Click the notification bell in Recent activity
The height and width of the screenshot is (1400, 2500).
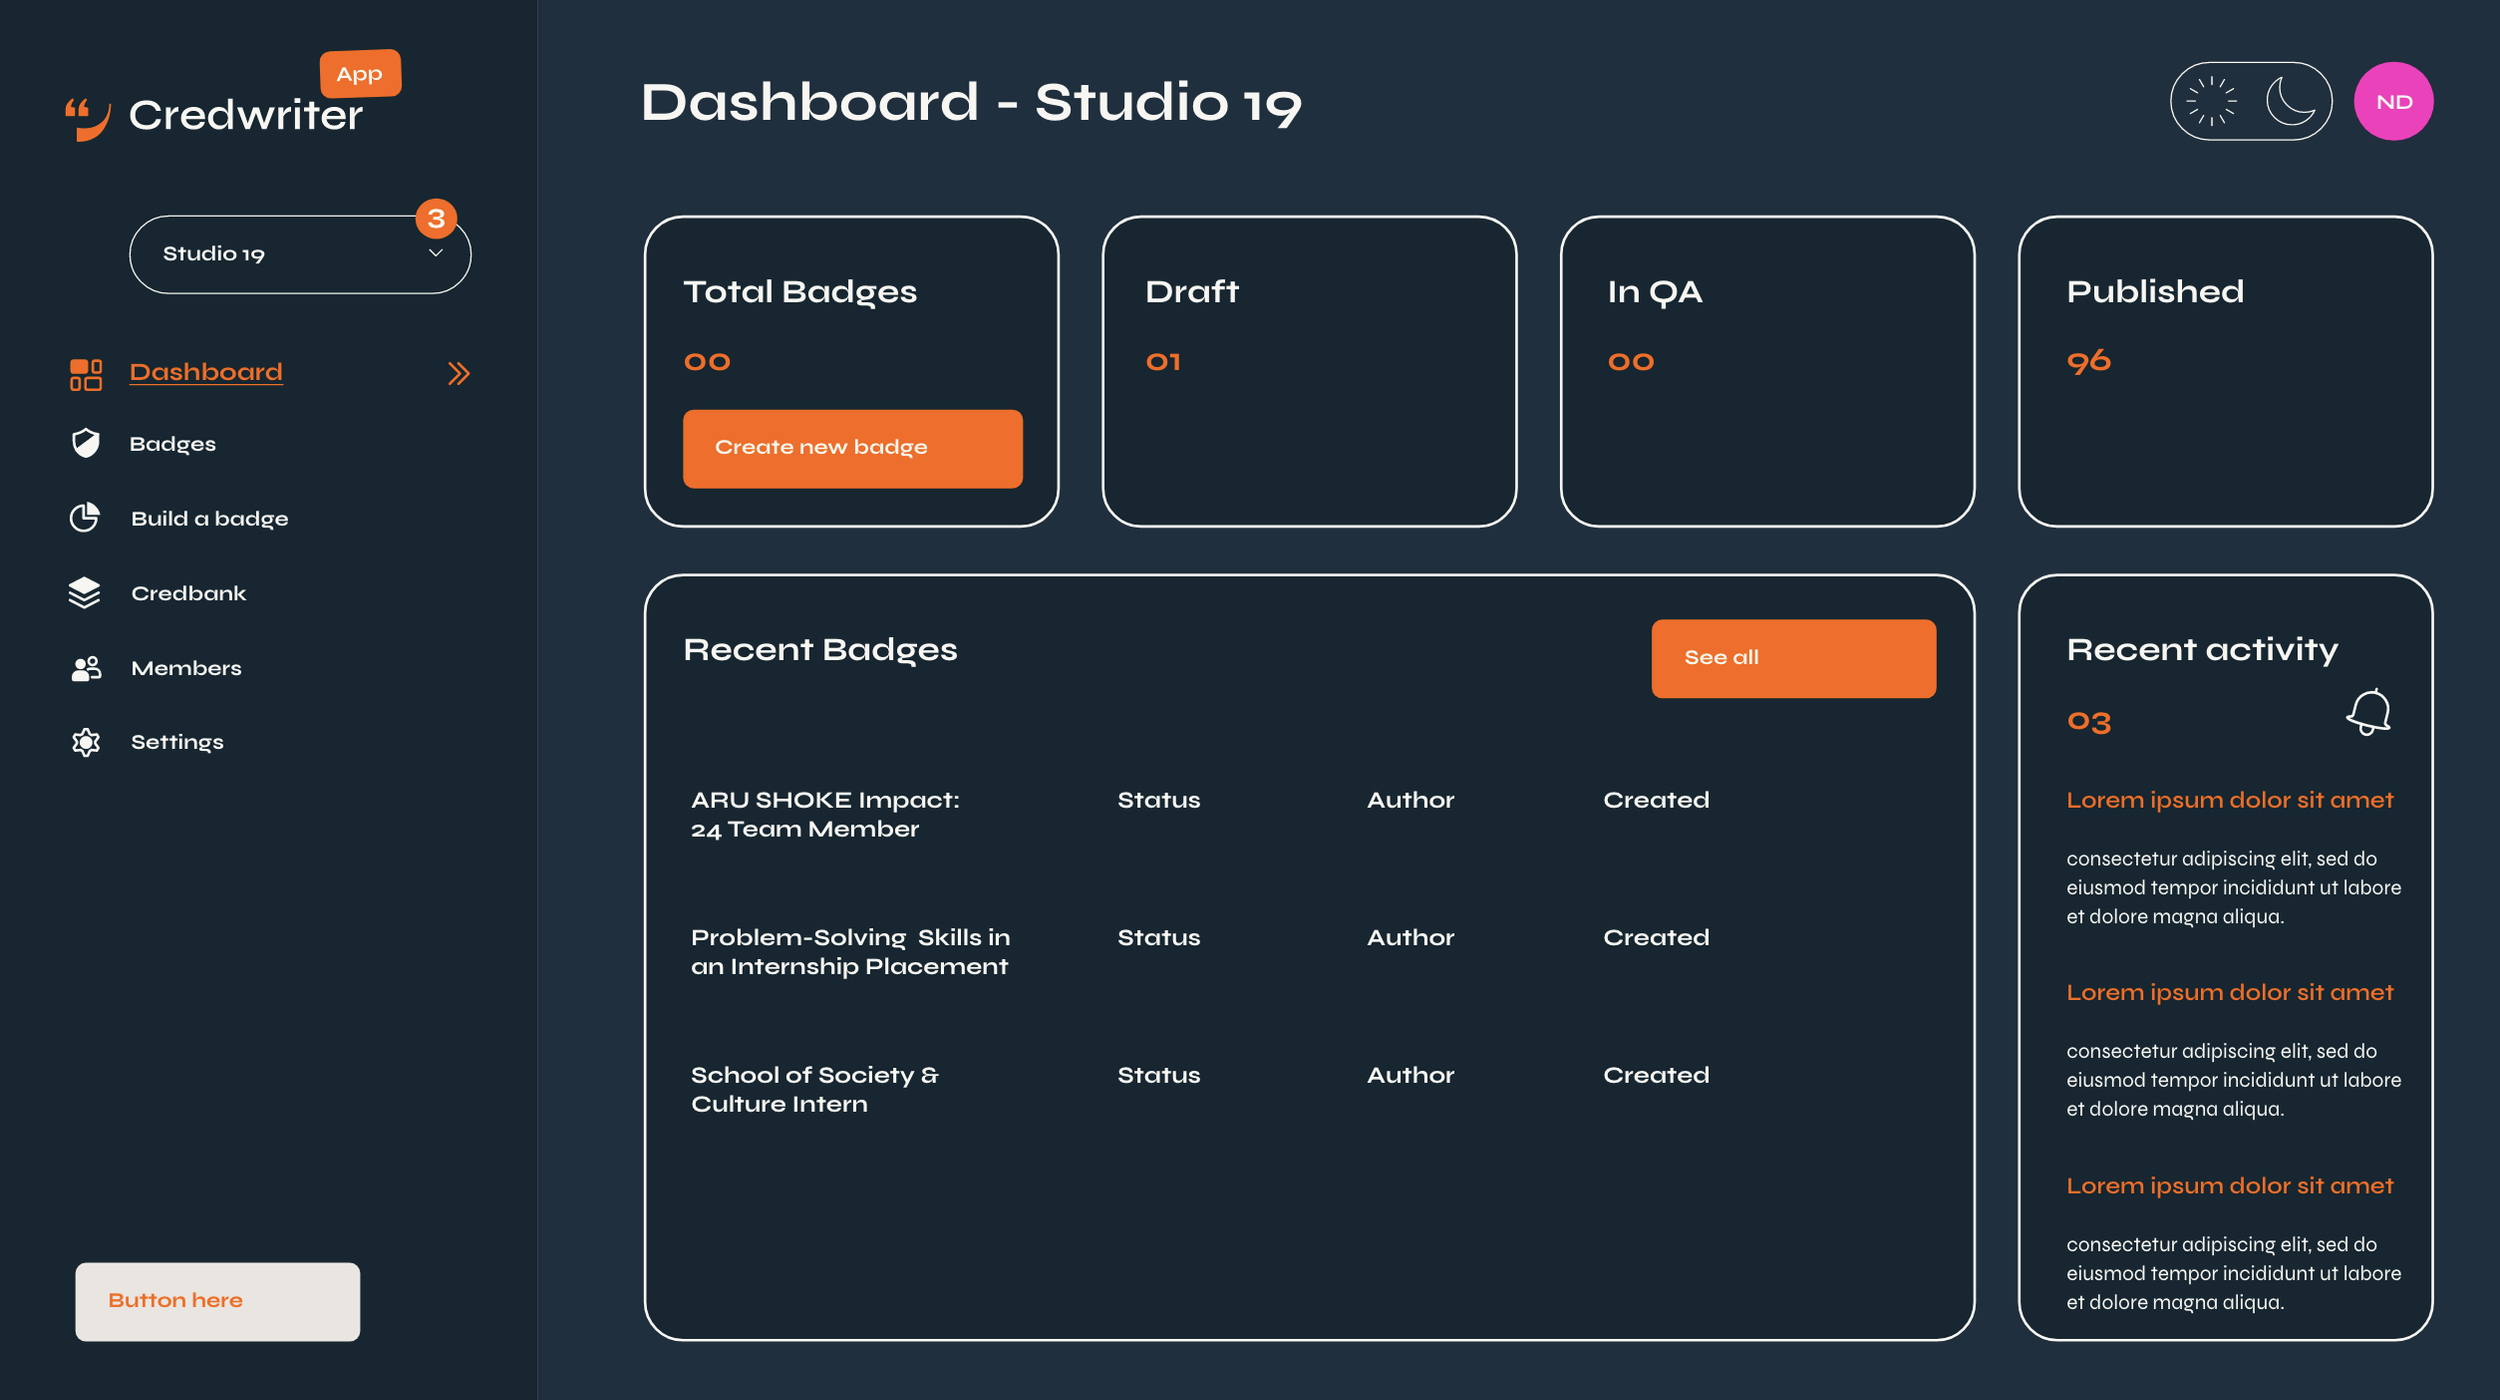click(2368, 712)
